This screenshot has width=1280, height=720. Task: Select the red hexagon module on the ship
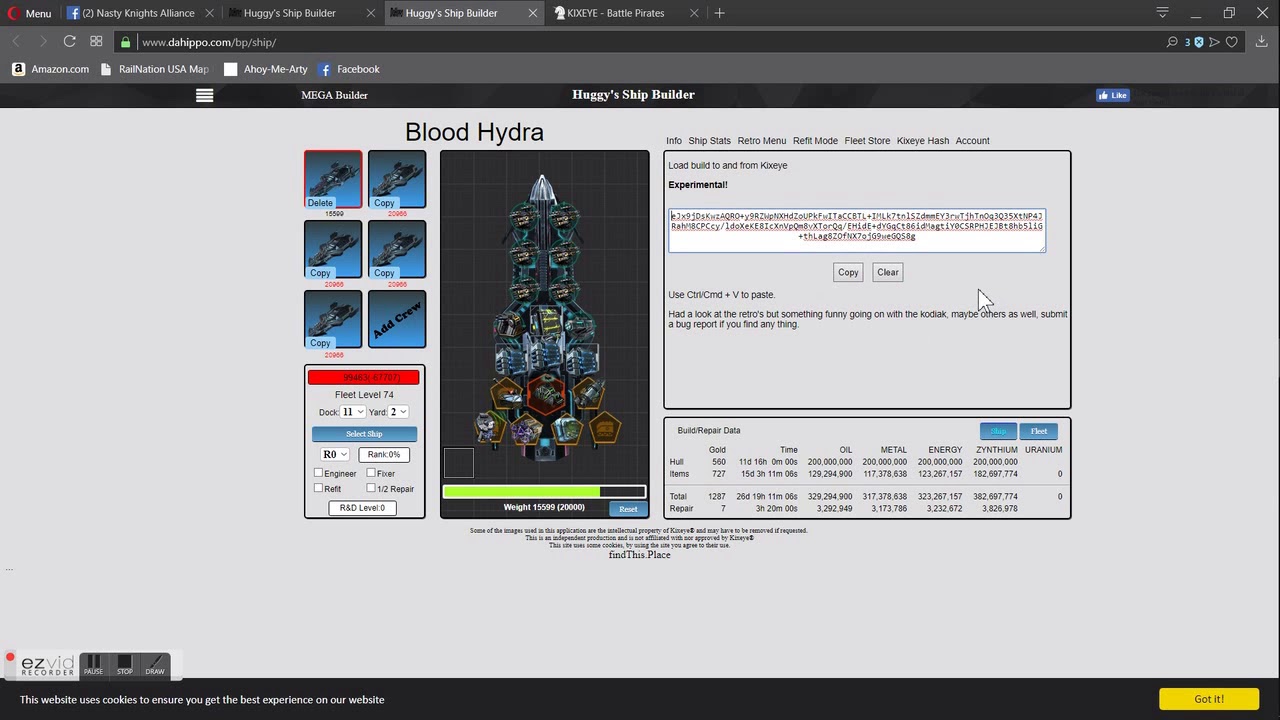coord(545,394)
